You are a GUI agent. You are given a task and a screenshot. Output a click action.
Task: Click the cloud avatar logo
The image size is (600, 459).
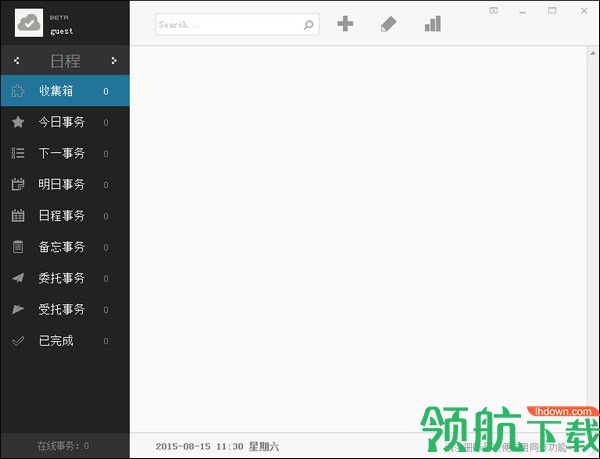[x=29, y=23]
